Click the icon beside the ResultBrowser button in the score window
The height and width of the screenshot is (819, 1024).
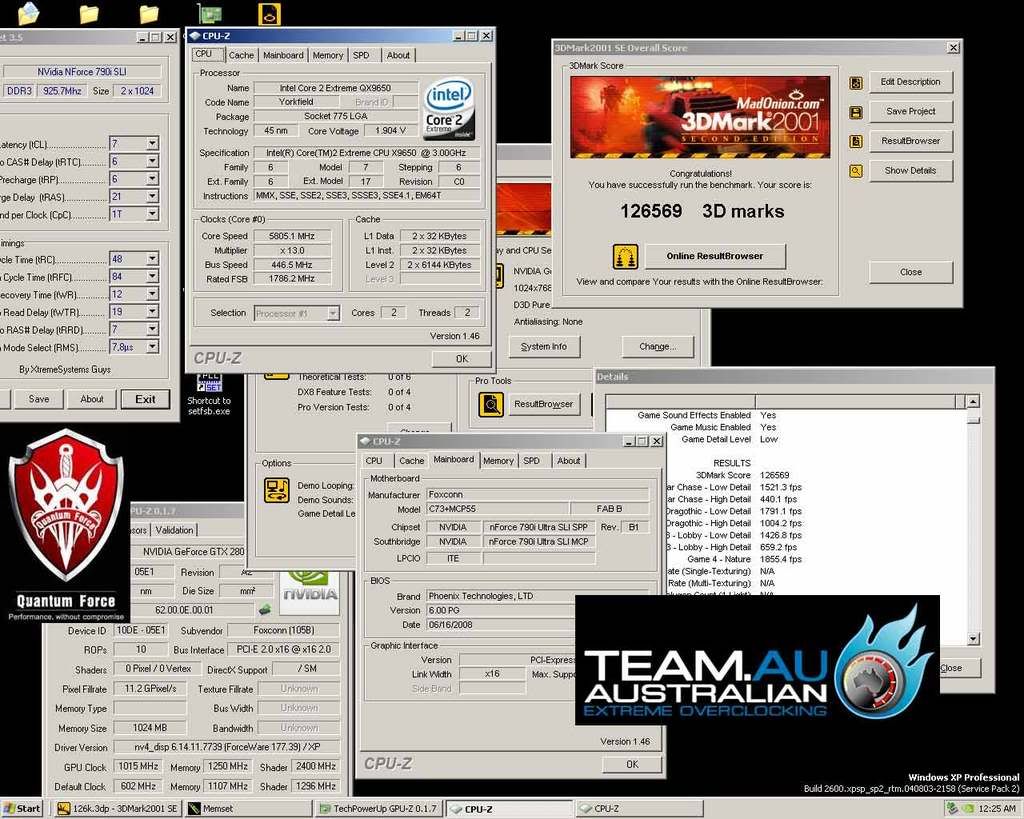coord(856,142)
